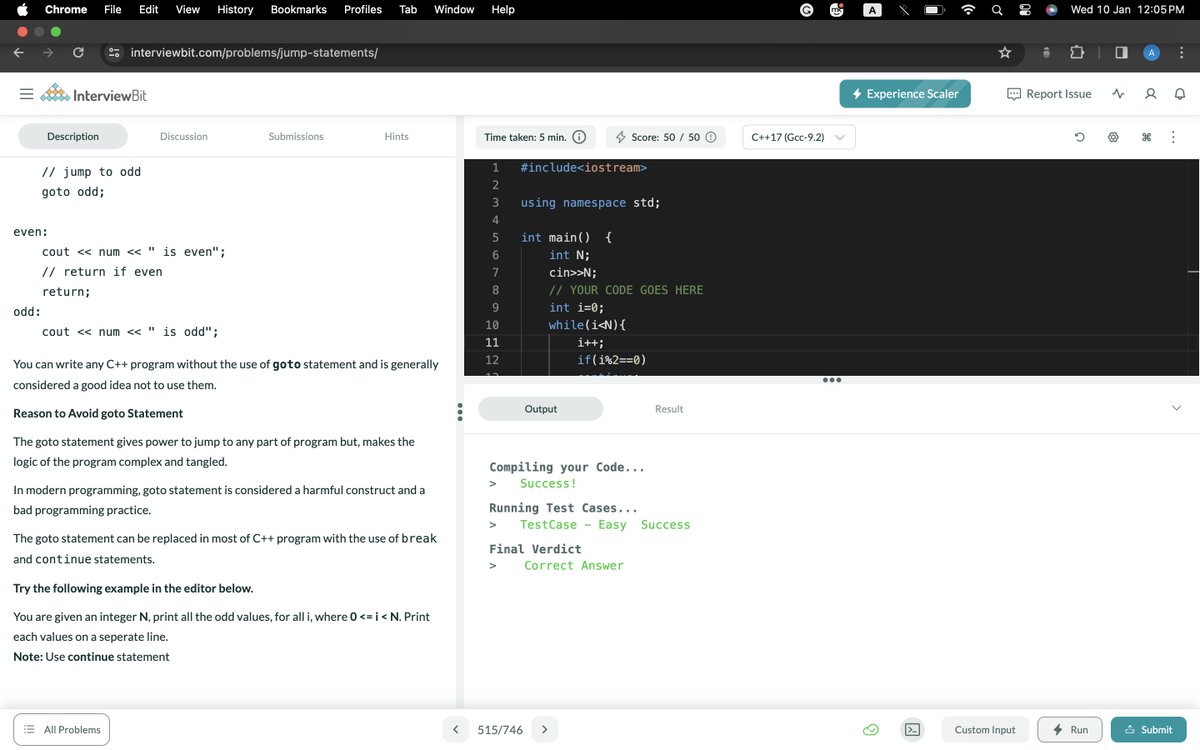
Task: Open Chrome three-dot menu
Action: [x=1181, y=52]
